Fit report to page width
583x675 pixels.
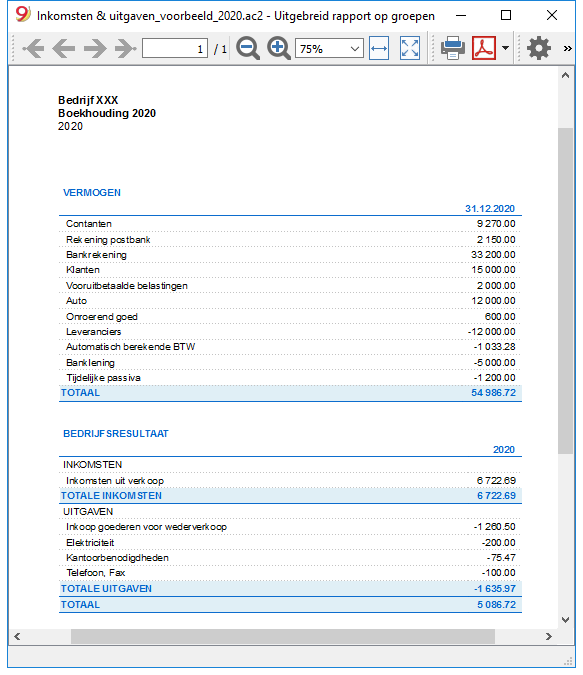379,48
